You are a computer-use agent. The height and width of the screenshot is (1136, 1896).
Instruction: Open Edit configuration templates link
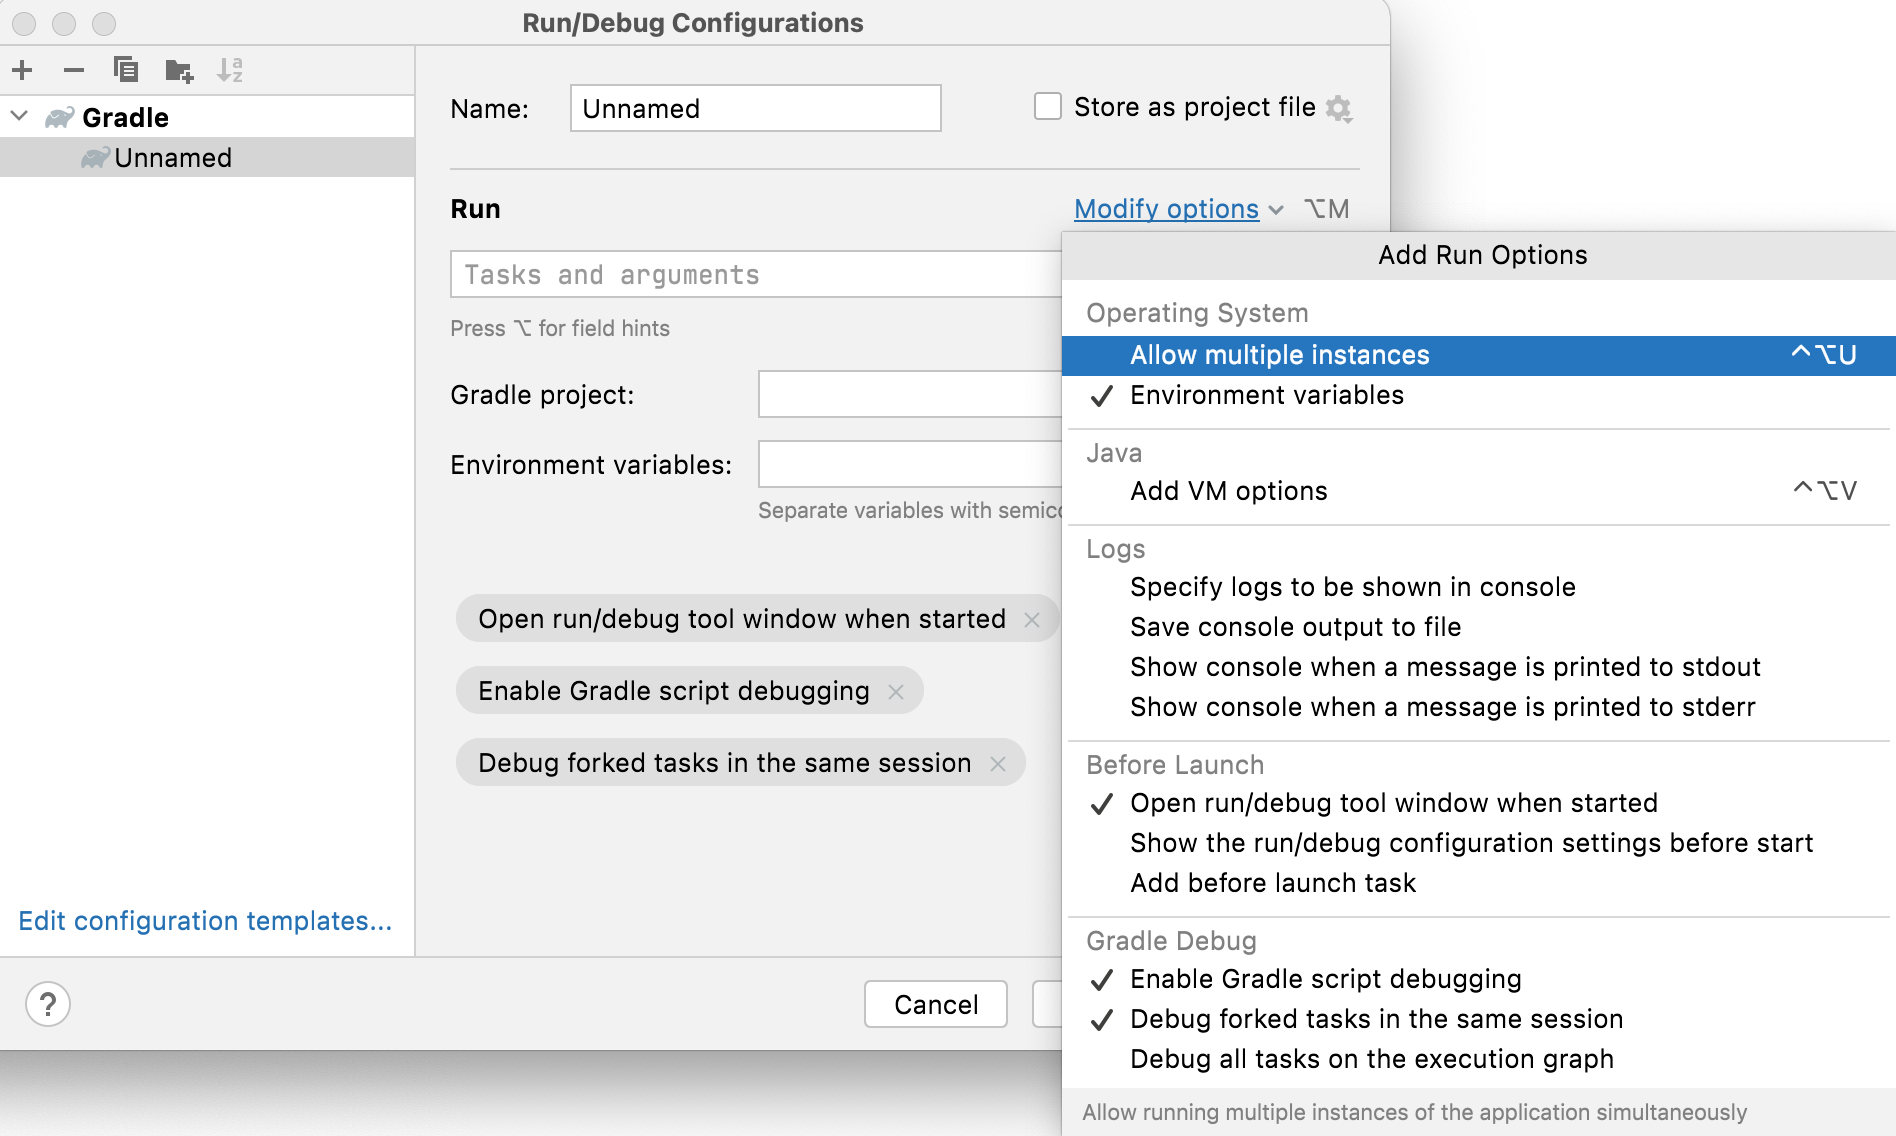[x=204, y=921]
